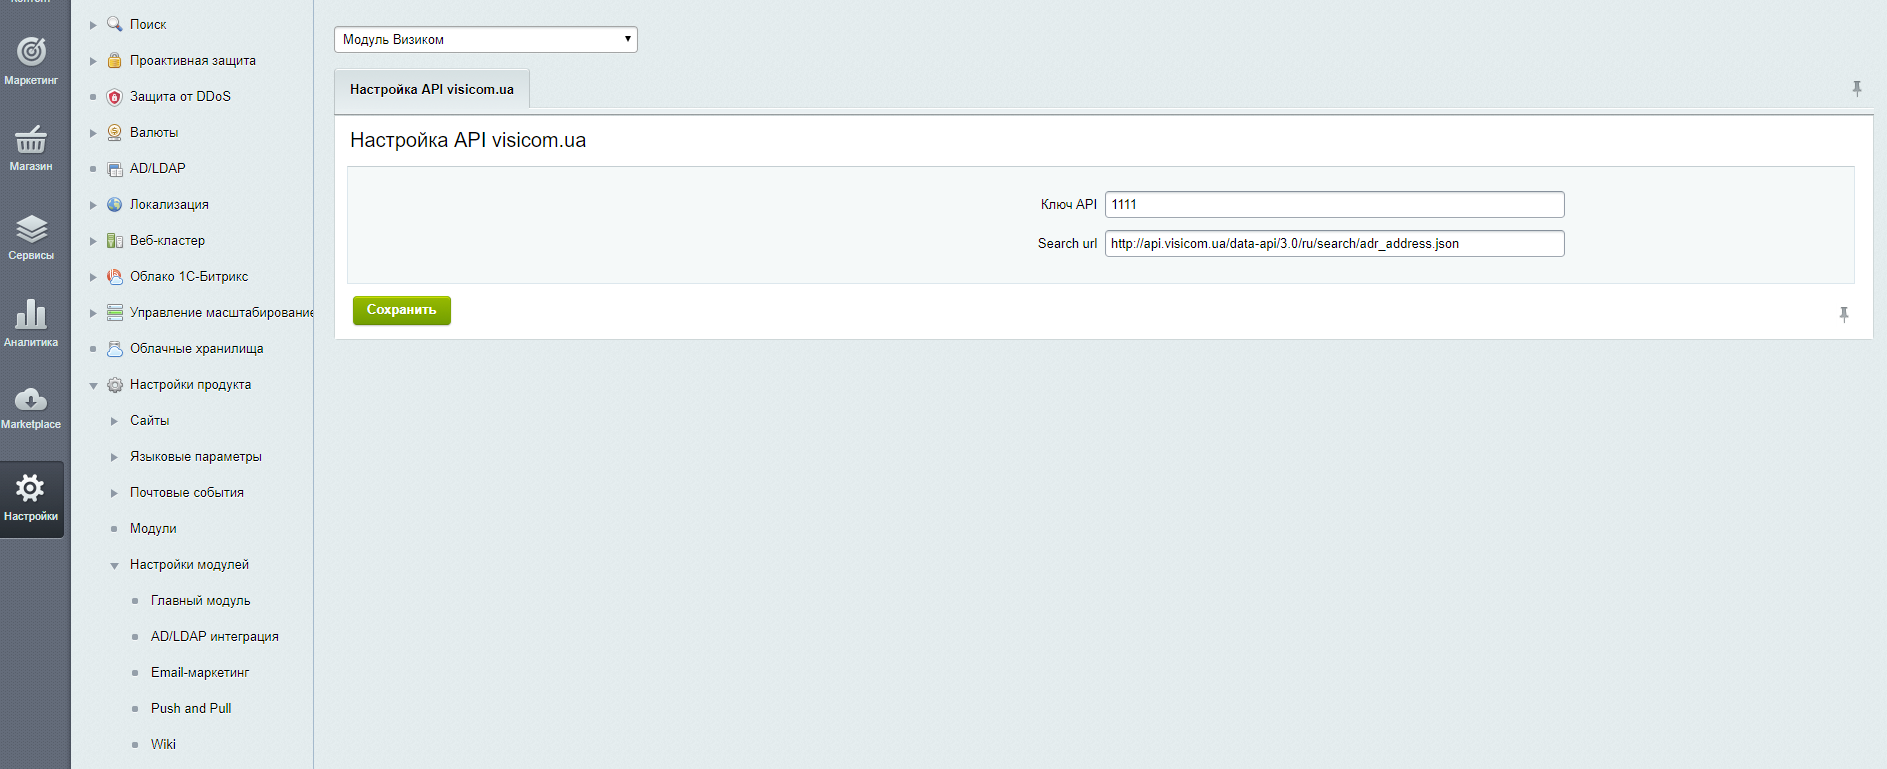
Task: Open the Управление масштабированием link
Action: pos(222,312)
